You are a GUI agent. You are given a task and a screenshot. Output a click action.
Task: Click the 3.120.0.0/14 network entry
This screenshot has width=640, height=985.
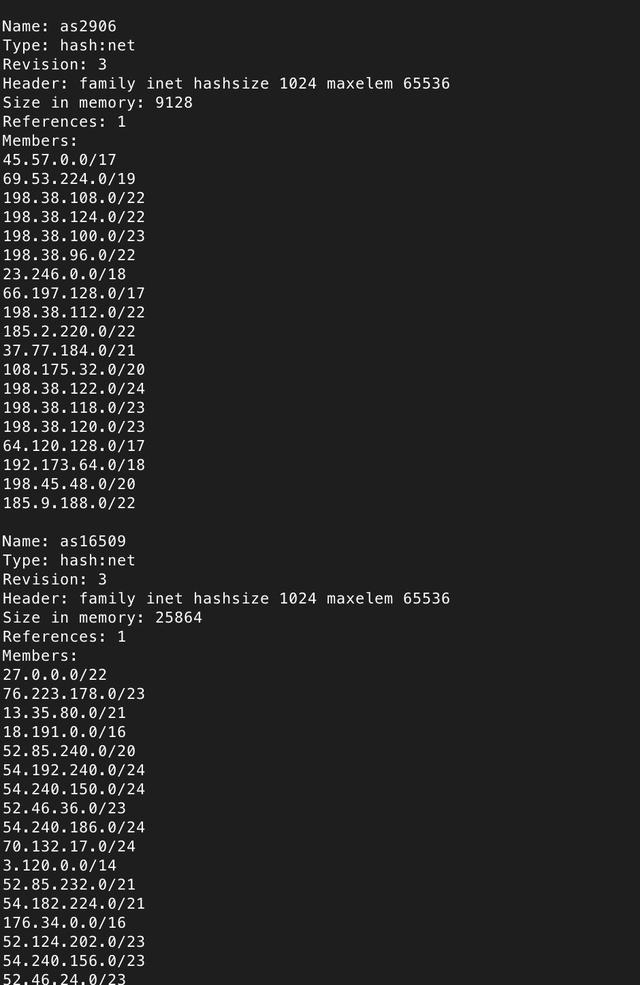[x=59, y=866]
